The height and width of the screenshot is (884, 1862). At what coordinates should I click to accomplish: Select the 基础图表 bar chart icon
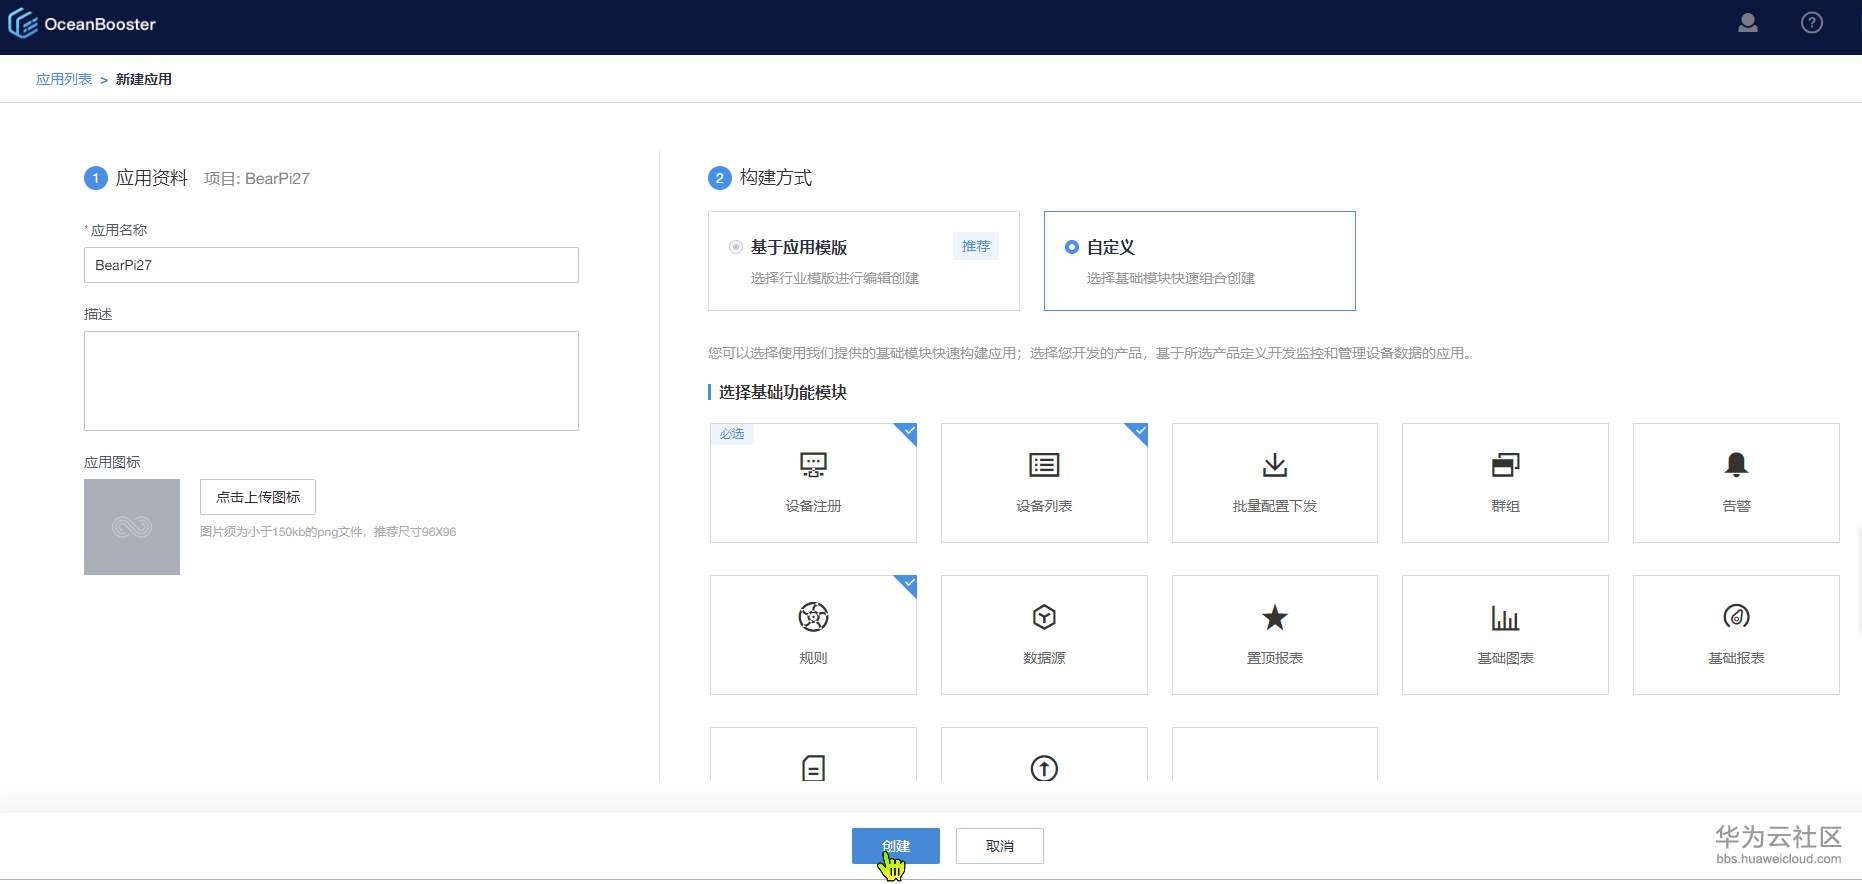click(1505, 618)
